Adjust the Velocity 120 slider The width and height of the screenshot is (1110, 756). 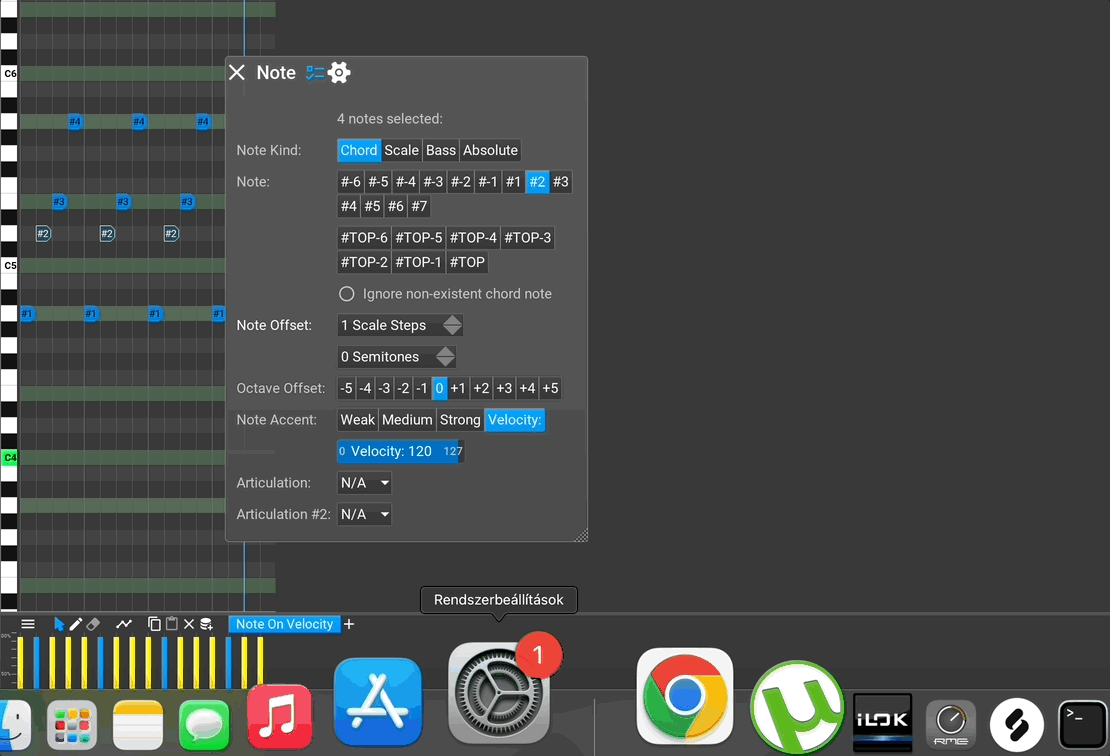pyautogui.click(x=401, y=452)
